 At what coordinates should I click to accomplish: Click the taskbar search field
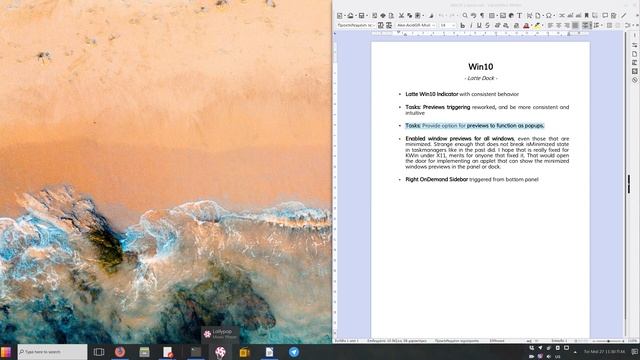[52, 352]
